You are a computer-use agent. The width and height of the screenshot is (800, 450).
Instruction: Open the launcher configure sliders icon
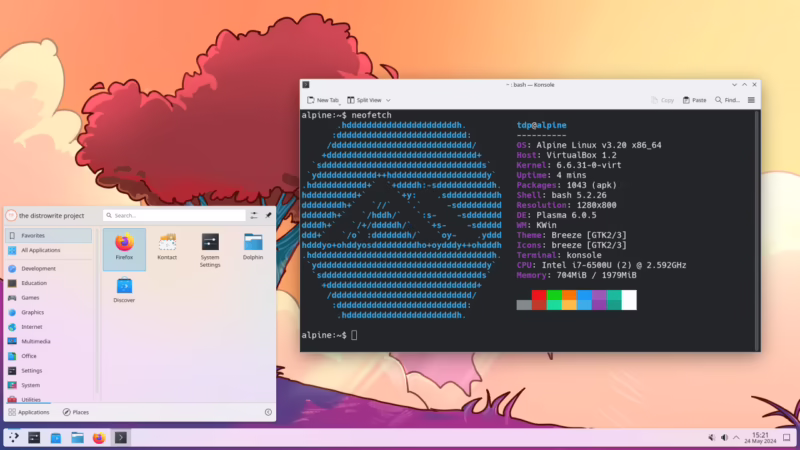click(x=254, y=215)
